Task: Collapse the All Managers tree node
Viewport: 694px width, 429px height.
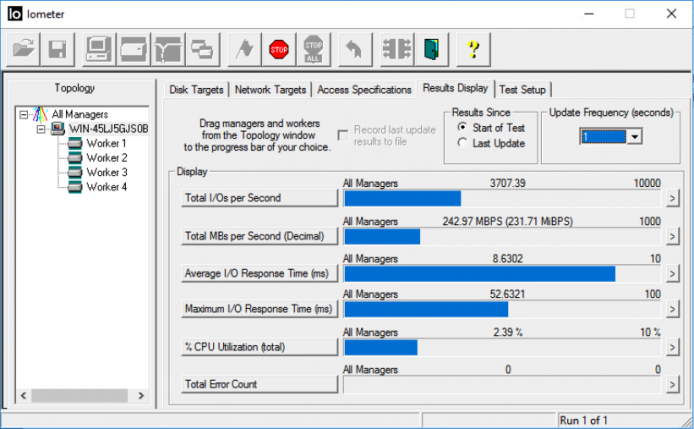Action: (23, 115)
